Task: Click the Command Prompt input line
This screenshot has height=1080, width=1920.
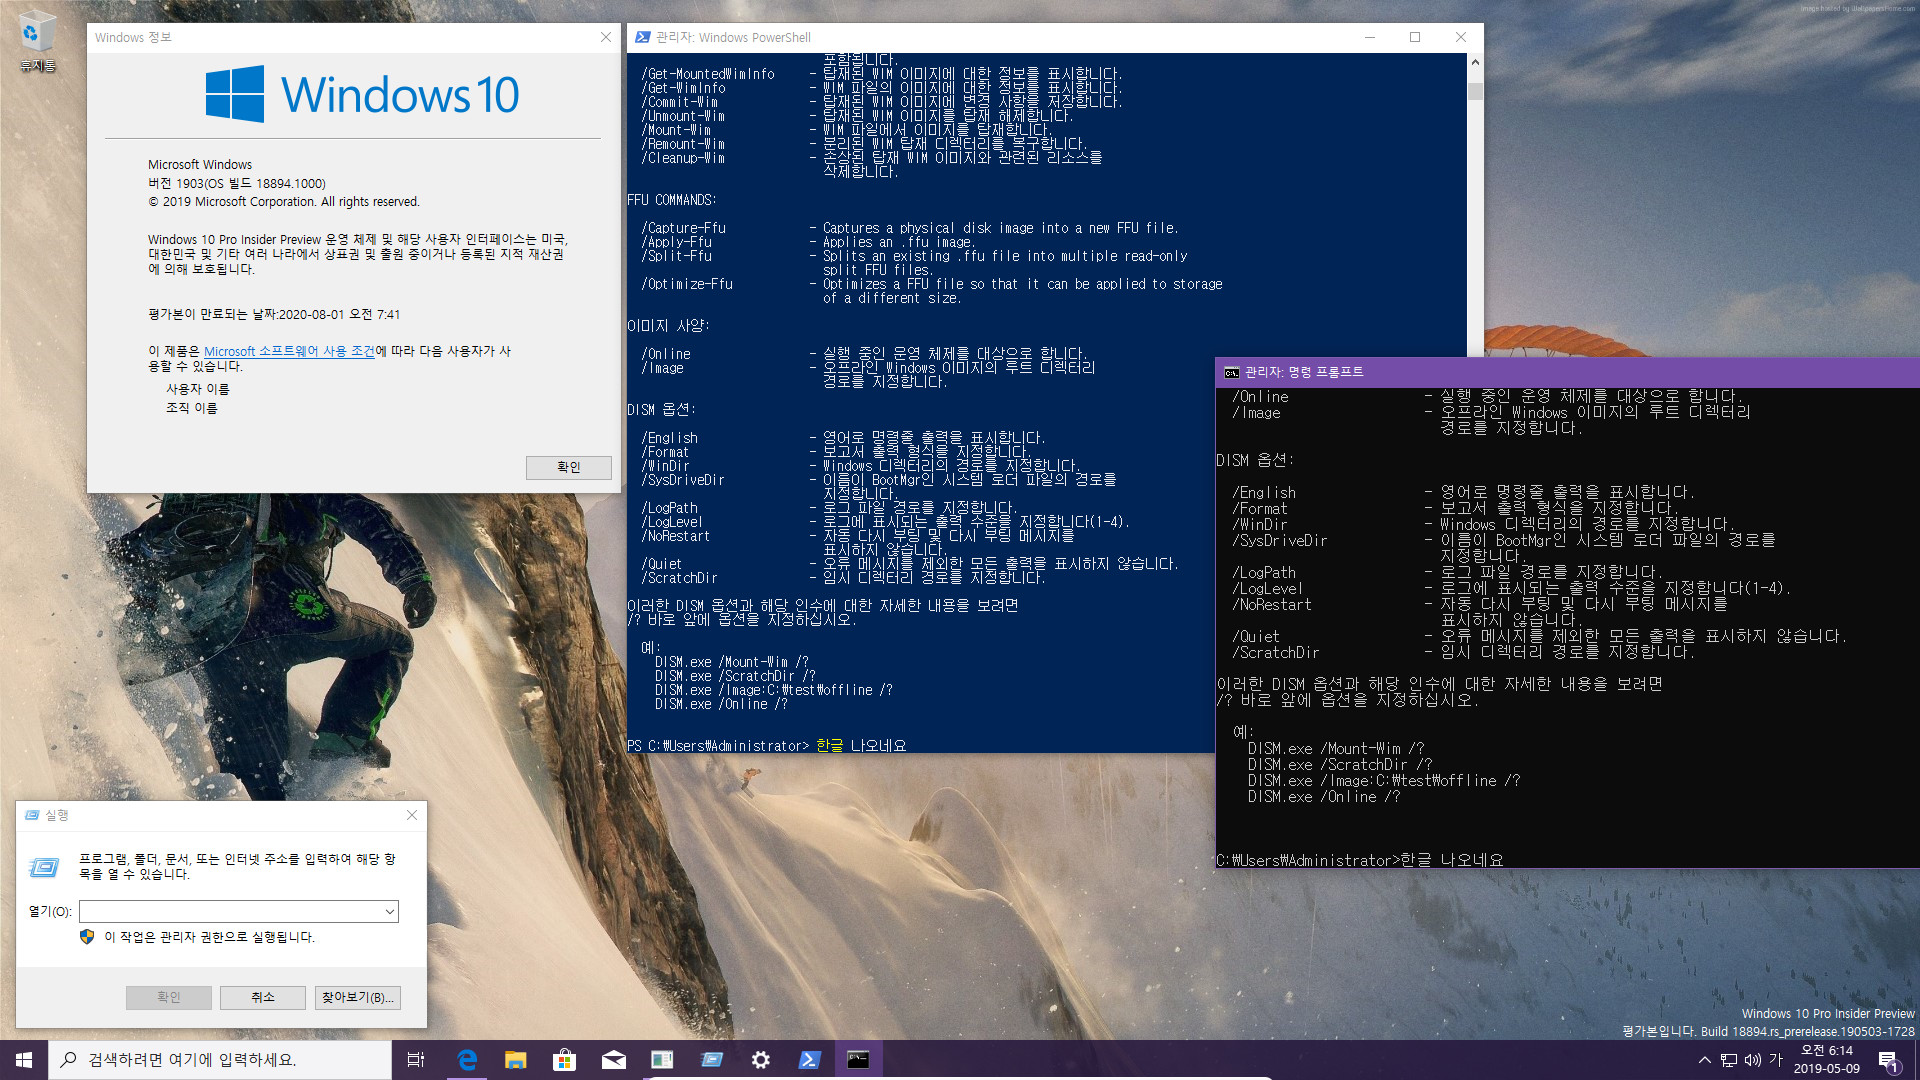Action: pyautogui.click(x=1359, y=860)
